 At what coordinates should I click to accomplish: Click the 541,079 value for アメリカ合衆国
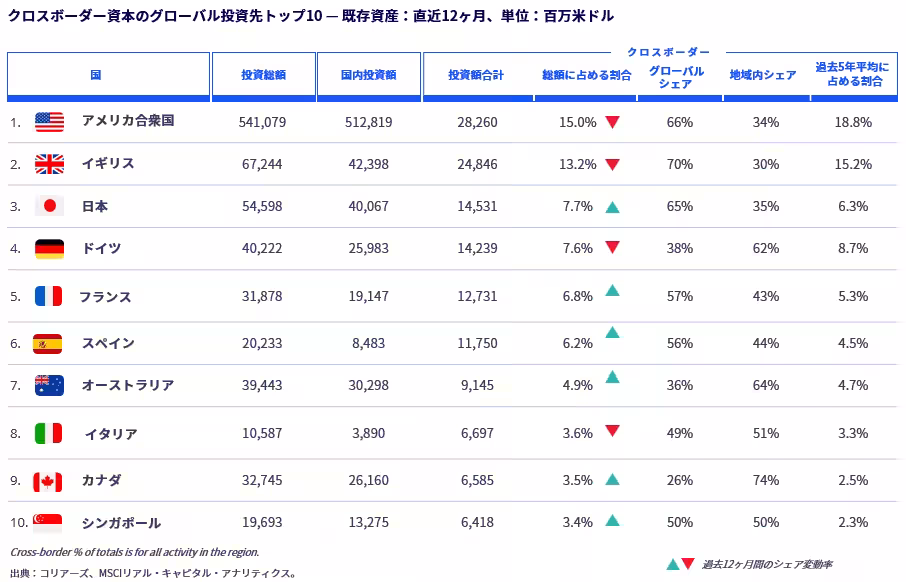(x=262, y=123)
